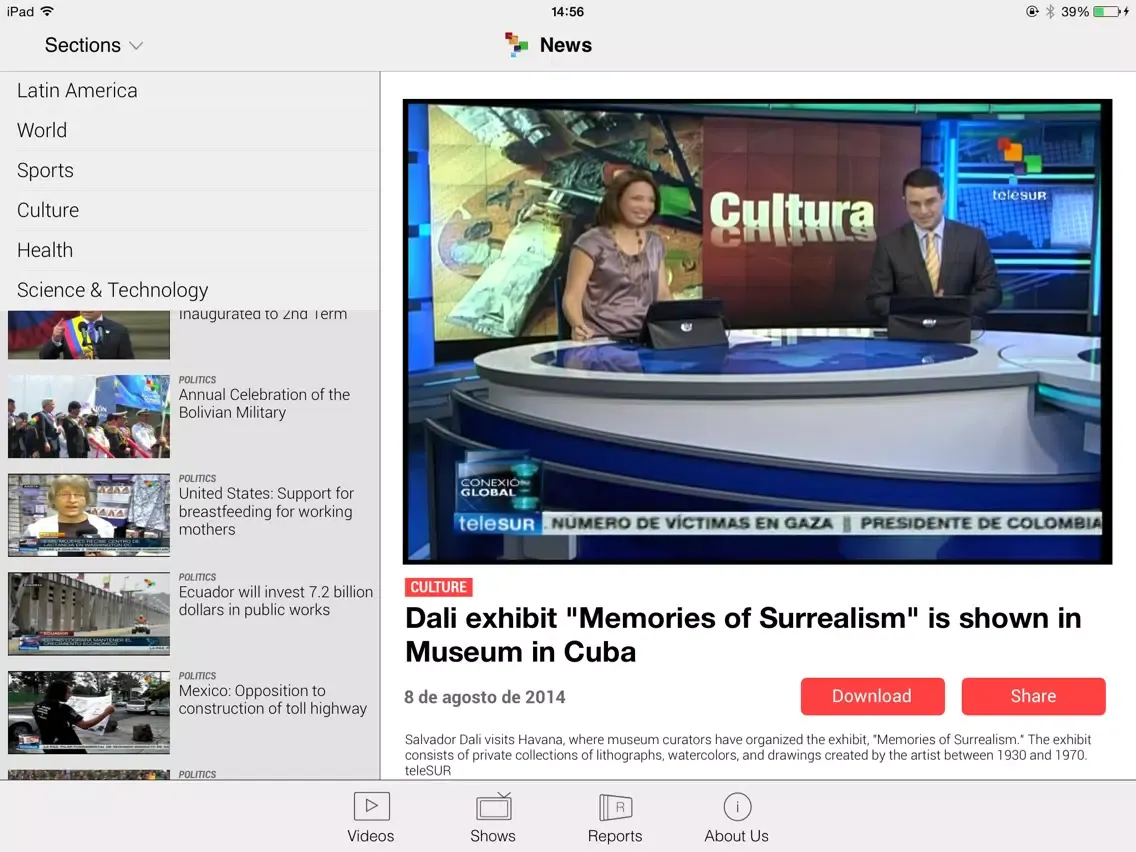Open Mexico toll highway thumbnail
This screenshot has height=852, width=1136.
click(x=89, y=712)
